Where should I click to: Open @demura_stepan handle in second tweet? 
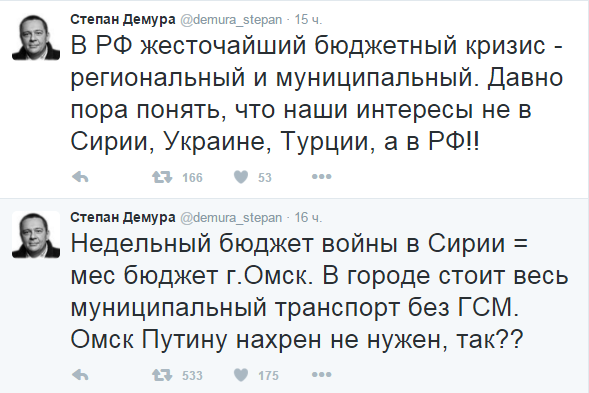(x=231, y=218)
